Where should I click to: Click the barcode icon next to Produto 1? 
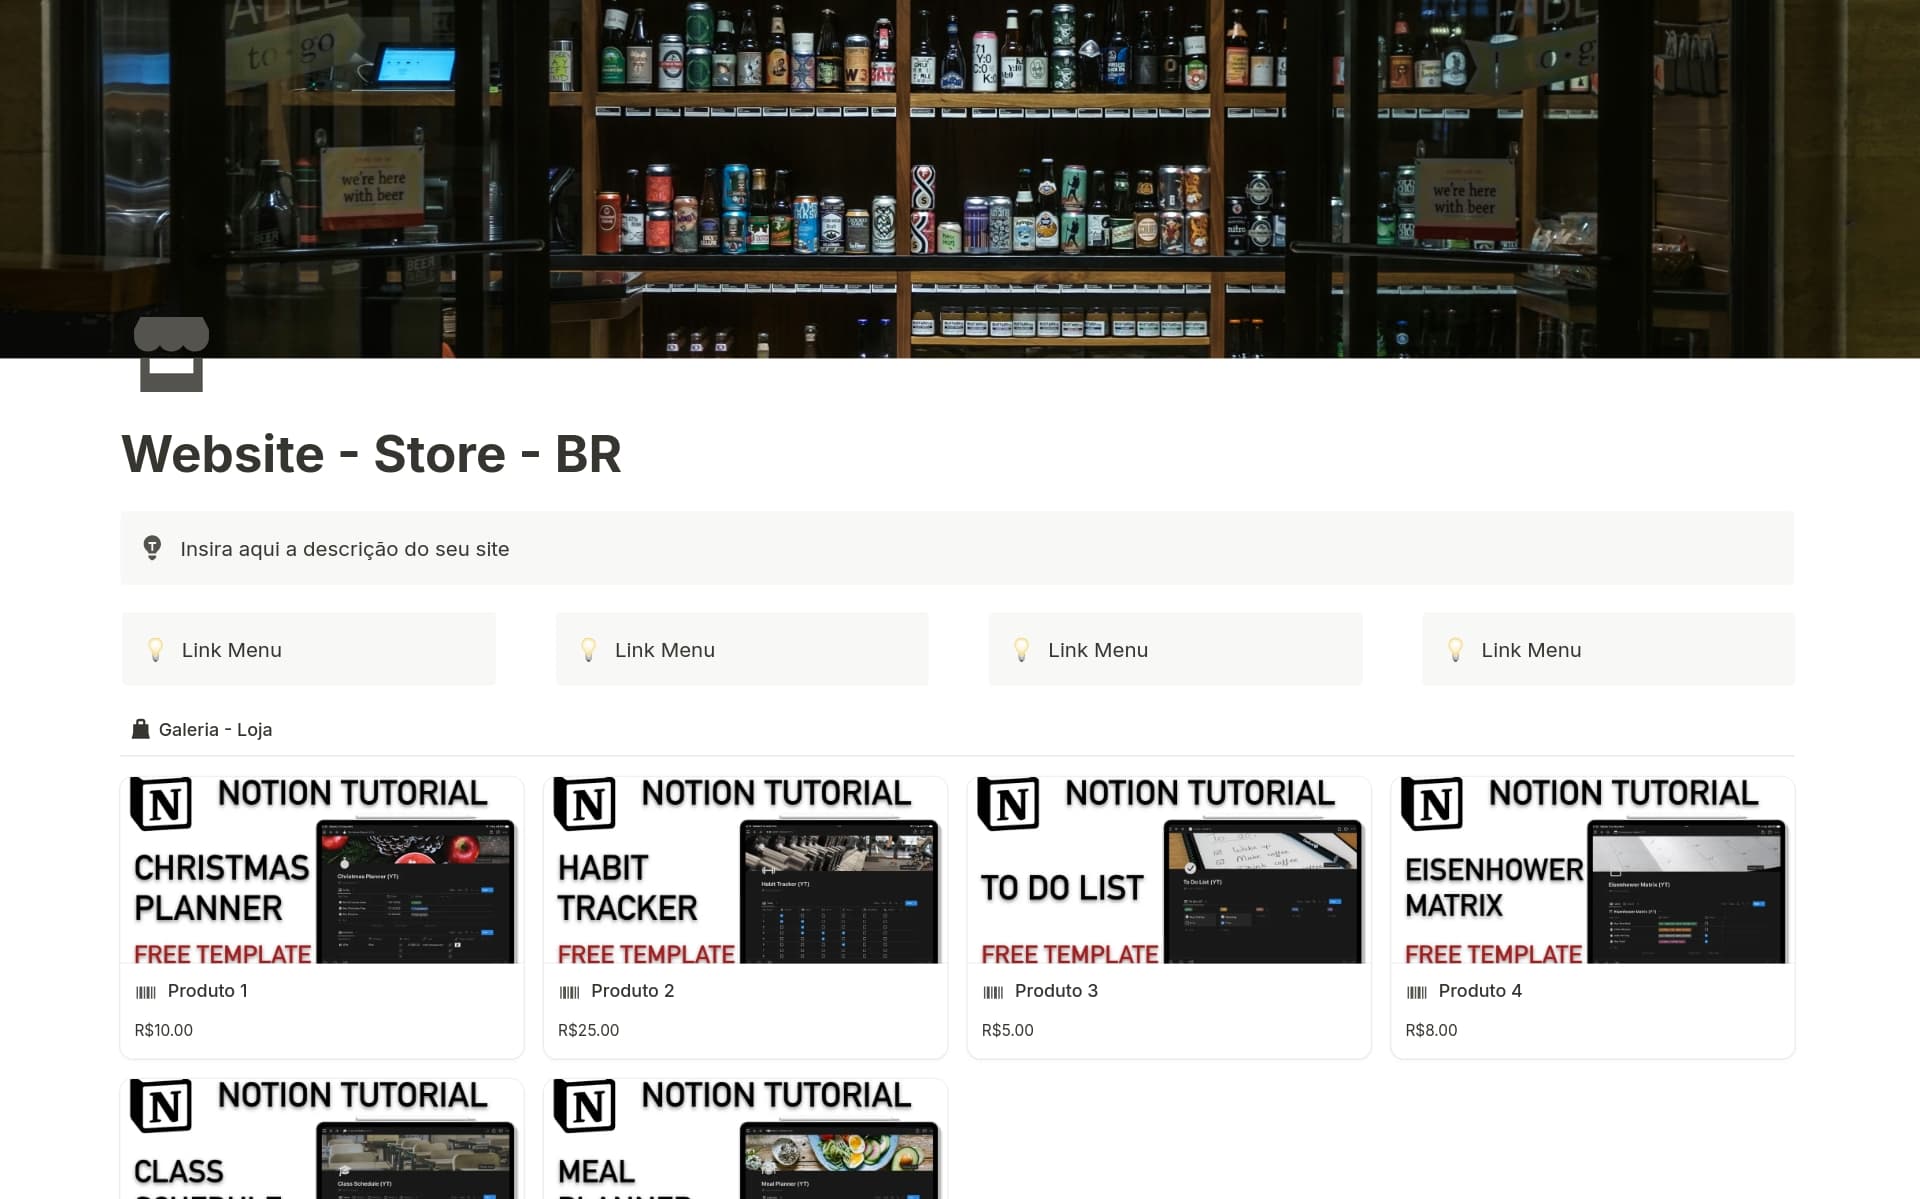(146, 991)
